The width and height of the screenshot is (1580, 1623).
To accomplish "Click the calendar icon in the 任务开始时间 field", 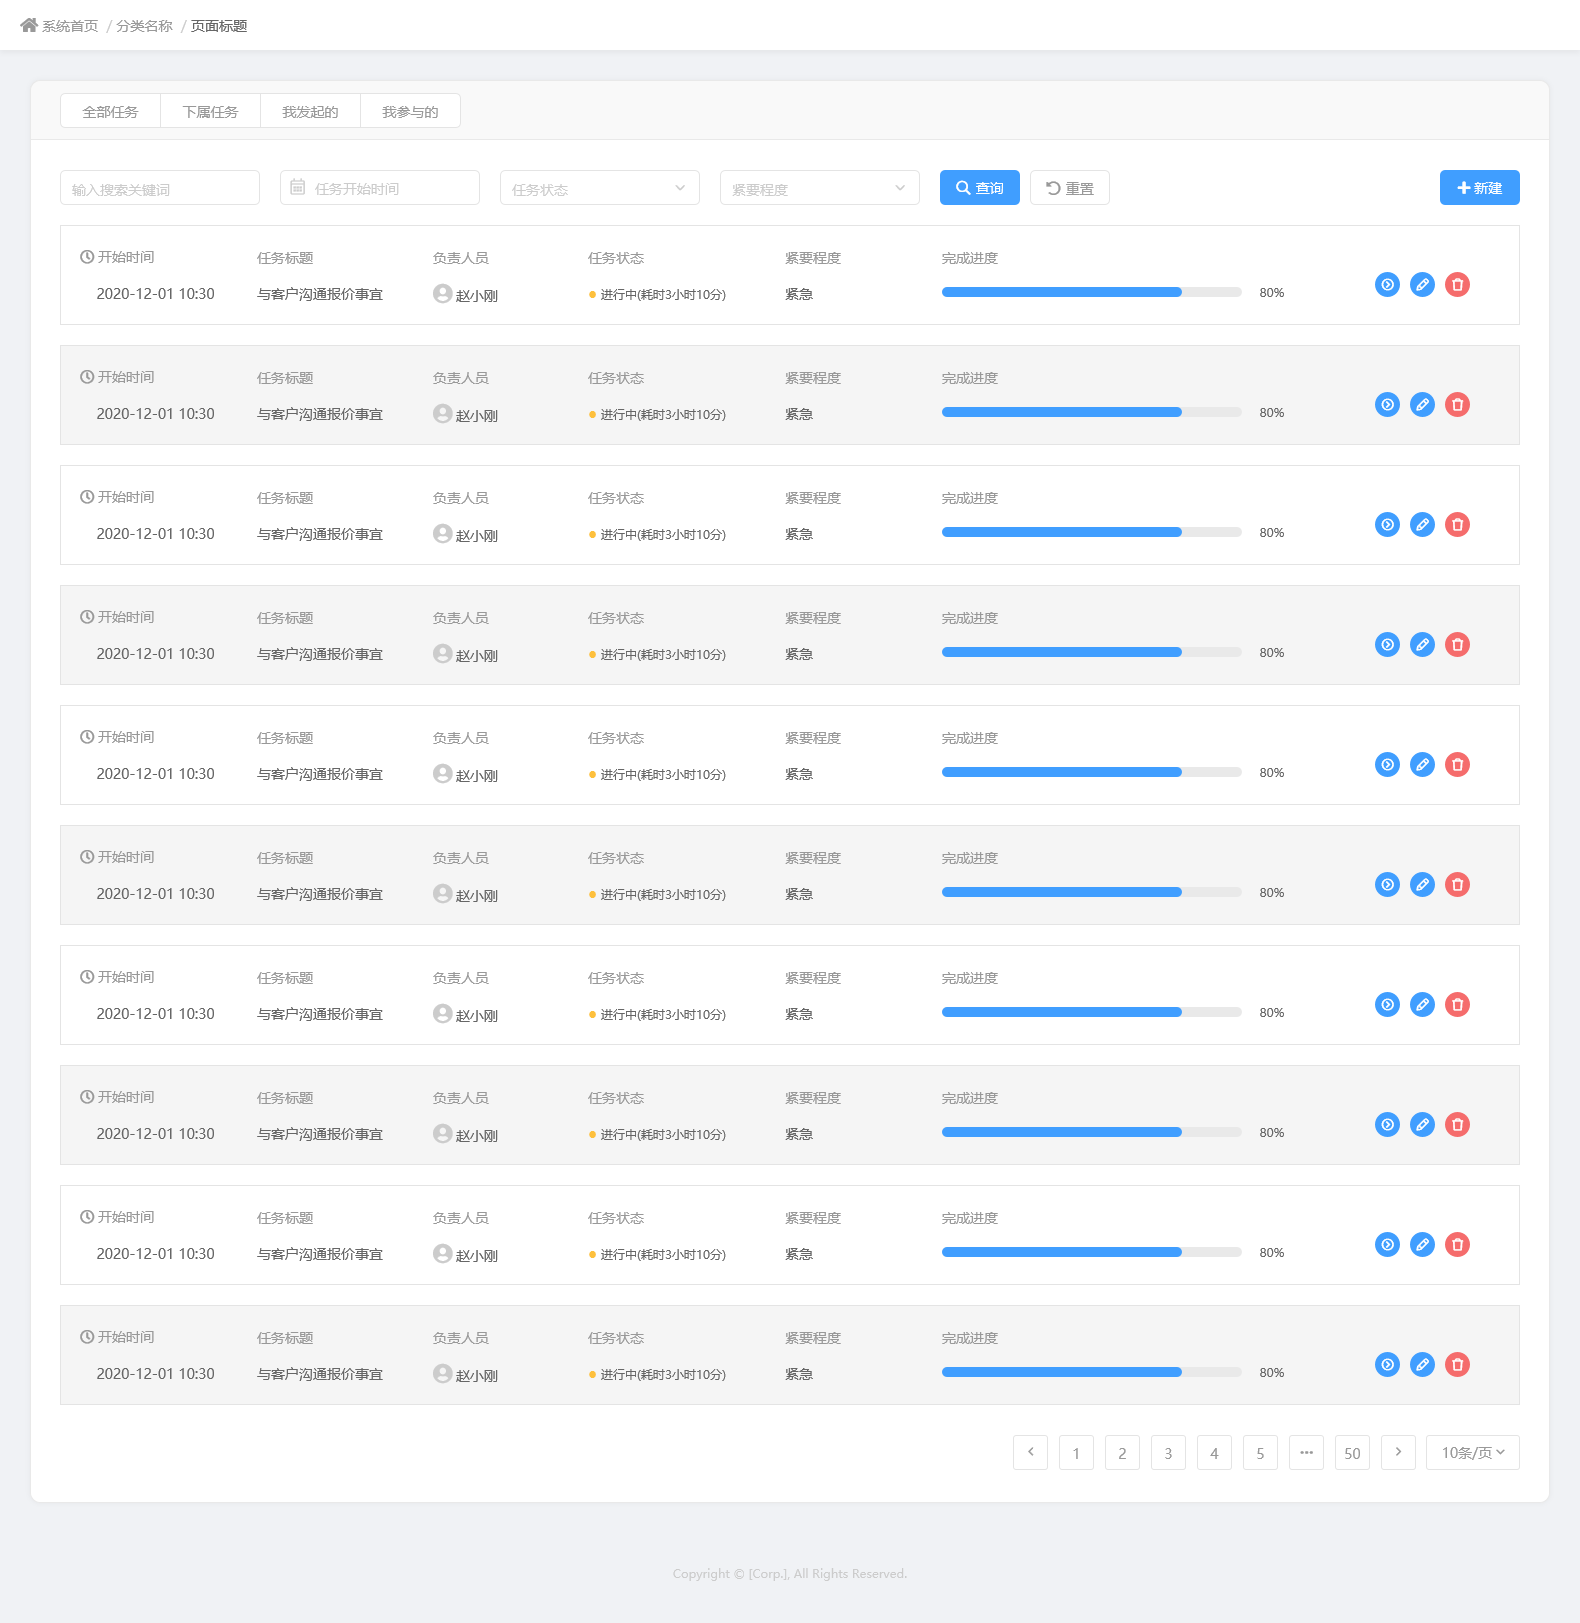I will 298,187.
